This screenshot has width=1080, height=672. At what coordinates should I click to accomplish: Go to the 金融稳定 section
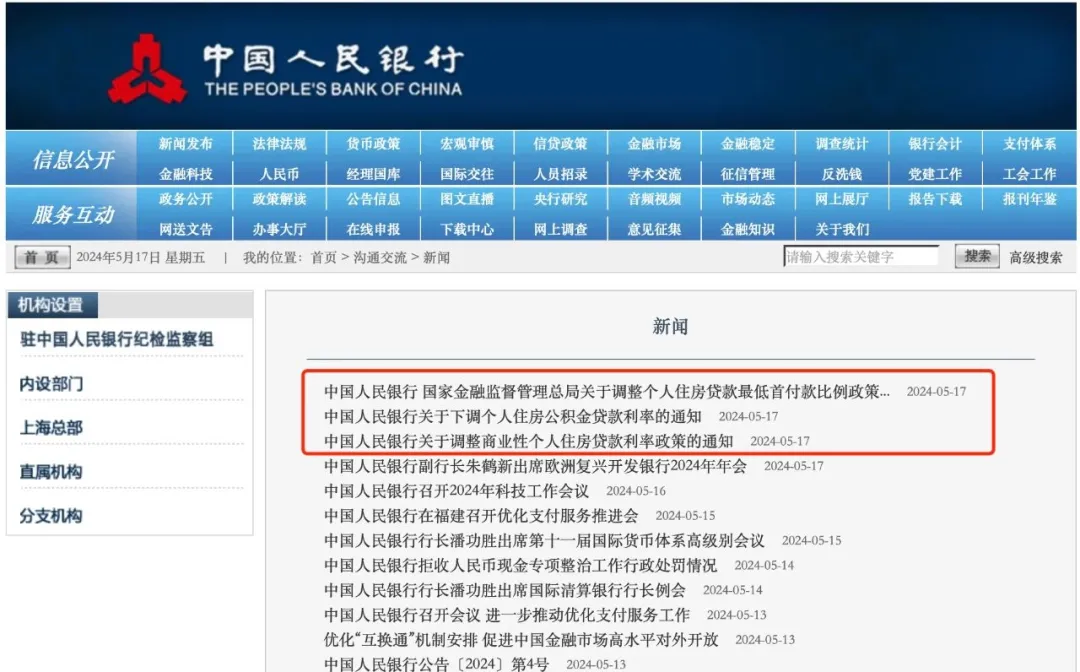(748, 144)
